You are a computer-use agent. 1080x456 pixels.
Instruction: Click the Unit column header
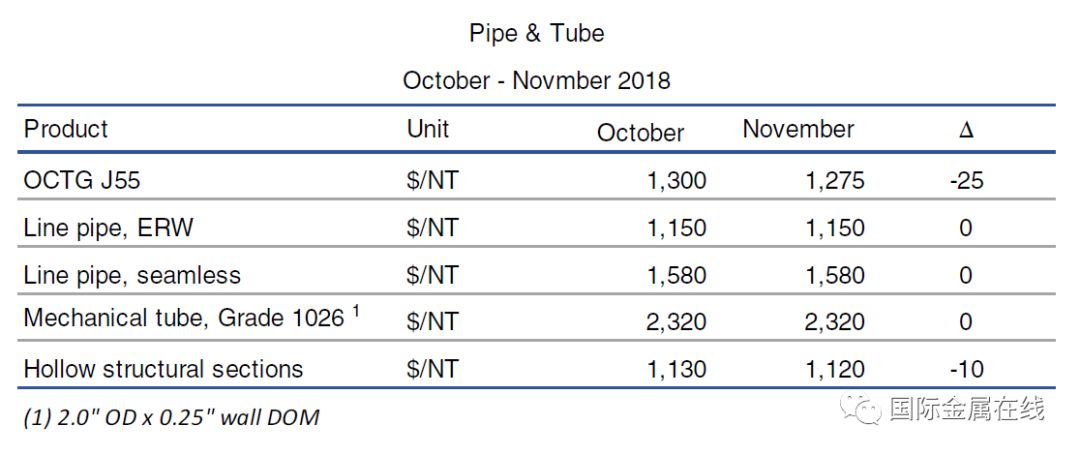(428, 128)
